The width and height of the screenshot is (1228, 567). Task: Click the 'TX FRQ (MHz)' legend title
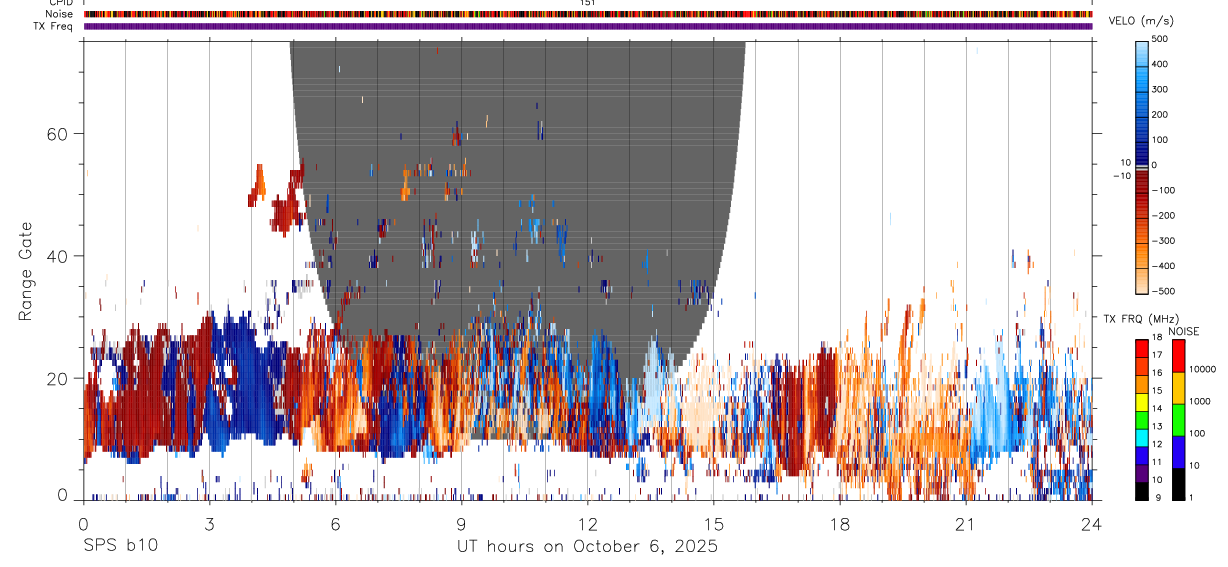coord(1140,318)
